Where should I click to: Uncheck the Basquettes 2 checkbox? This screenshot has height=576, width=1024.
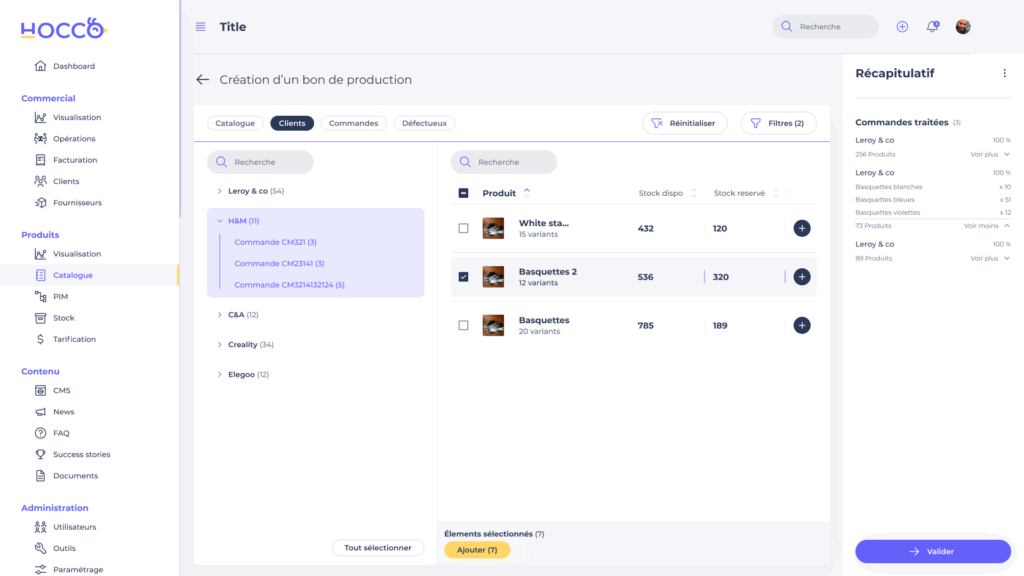463,277
